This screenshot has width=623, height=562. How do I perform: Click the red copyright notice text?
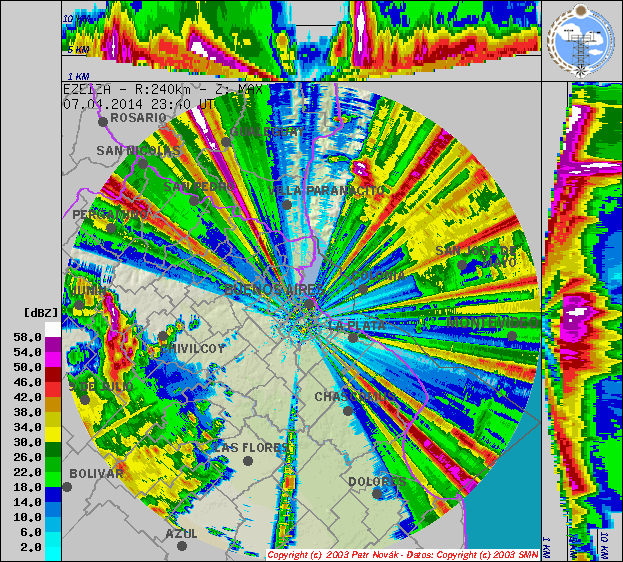[402, 554]
